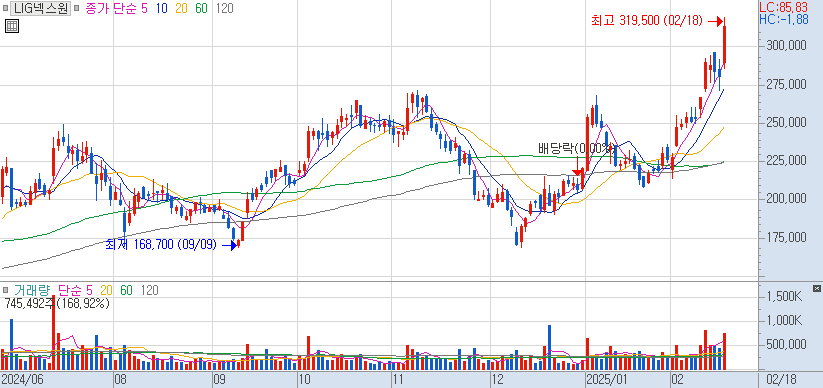
Task: Select the blue 10 moving average label
Action: coord(161,8)
